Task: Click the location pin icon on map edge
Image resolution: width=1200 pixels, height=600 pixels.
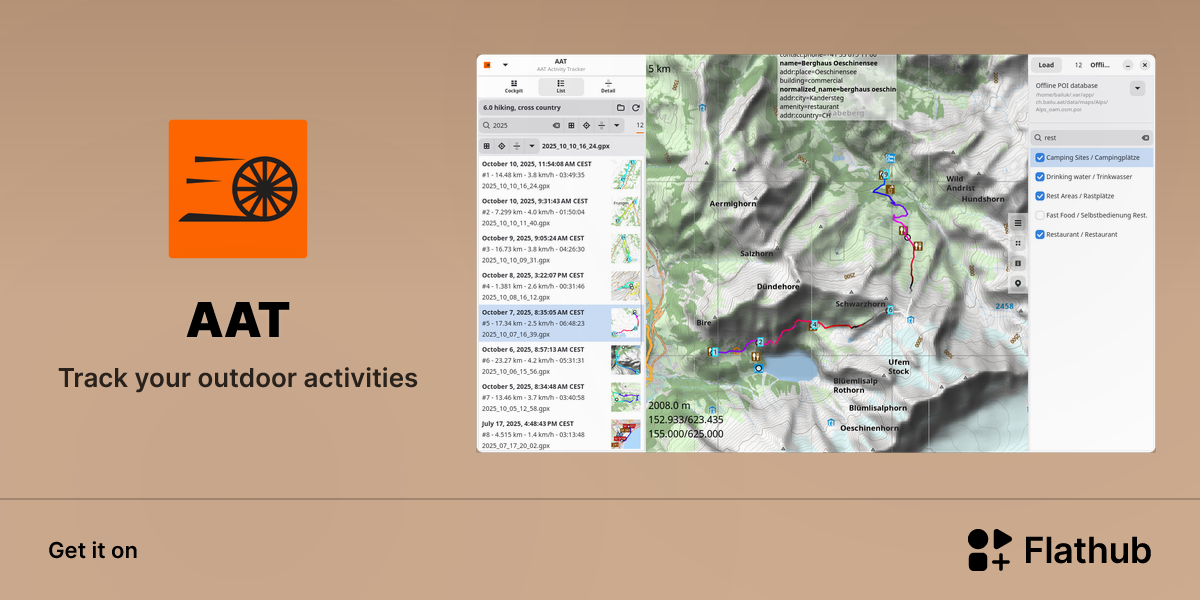Action: point(1018,283)
